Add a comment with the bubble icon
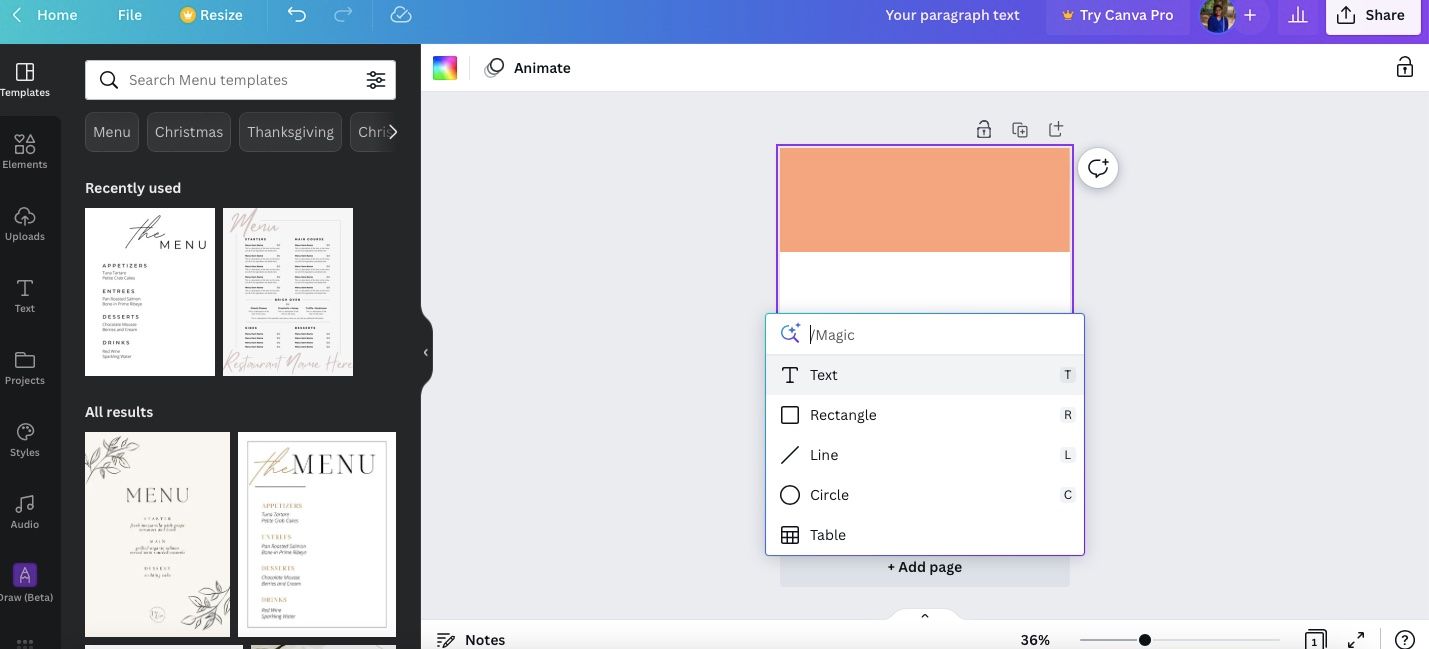The image size is (1429, 649). click(1098, 168)
